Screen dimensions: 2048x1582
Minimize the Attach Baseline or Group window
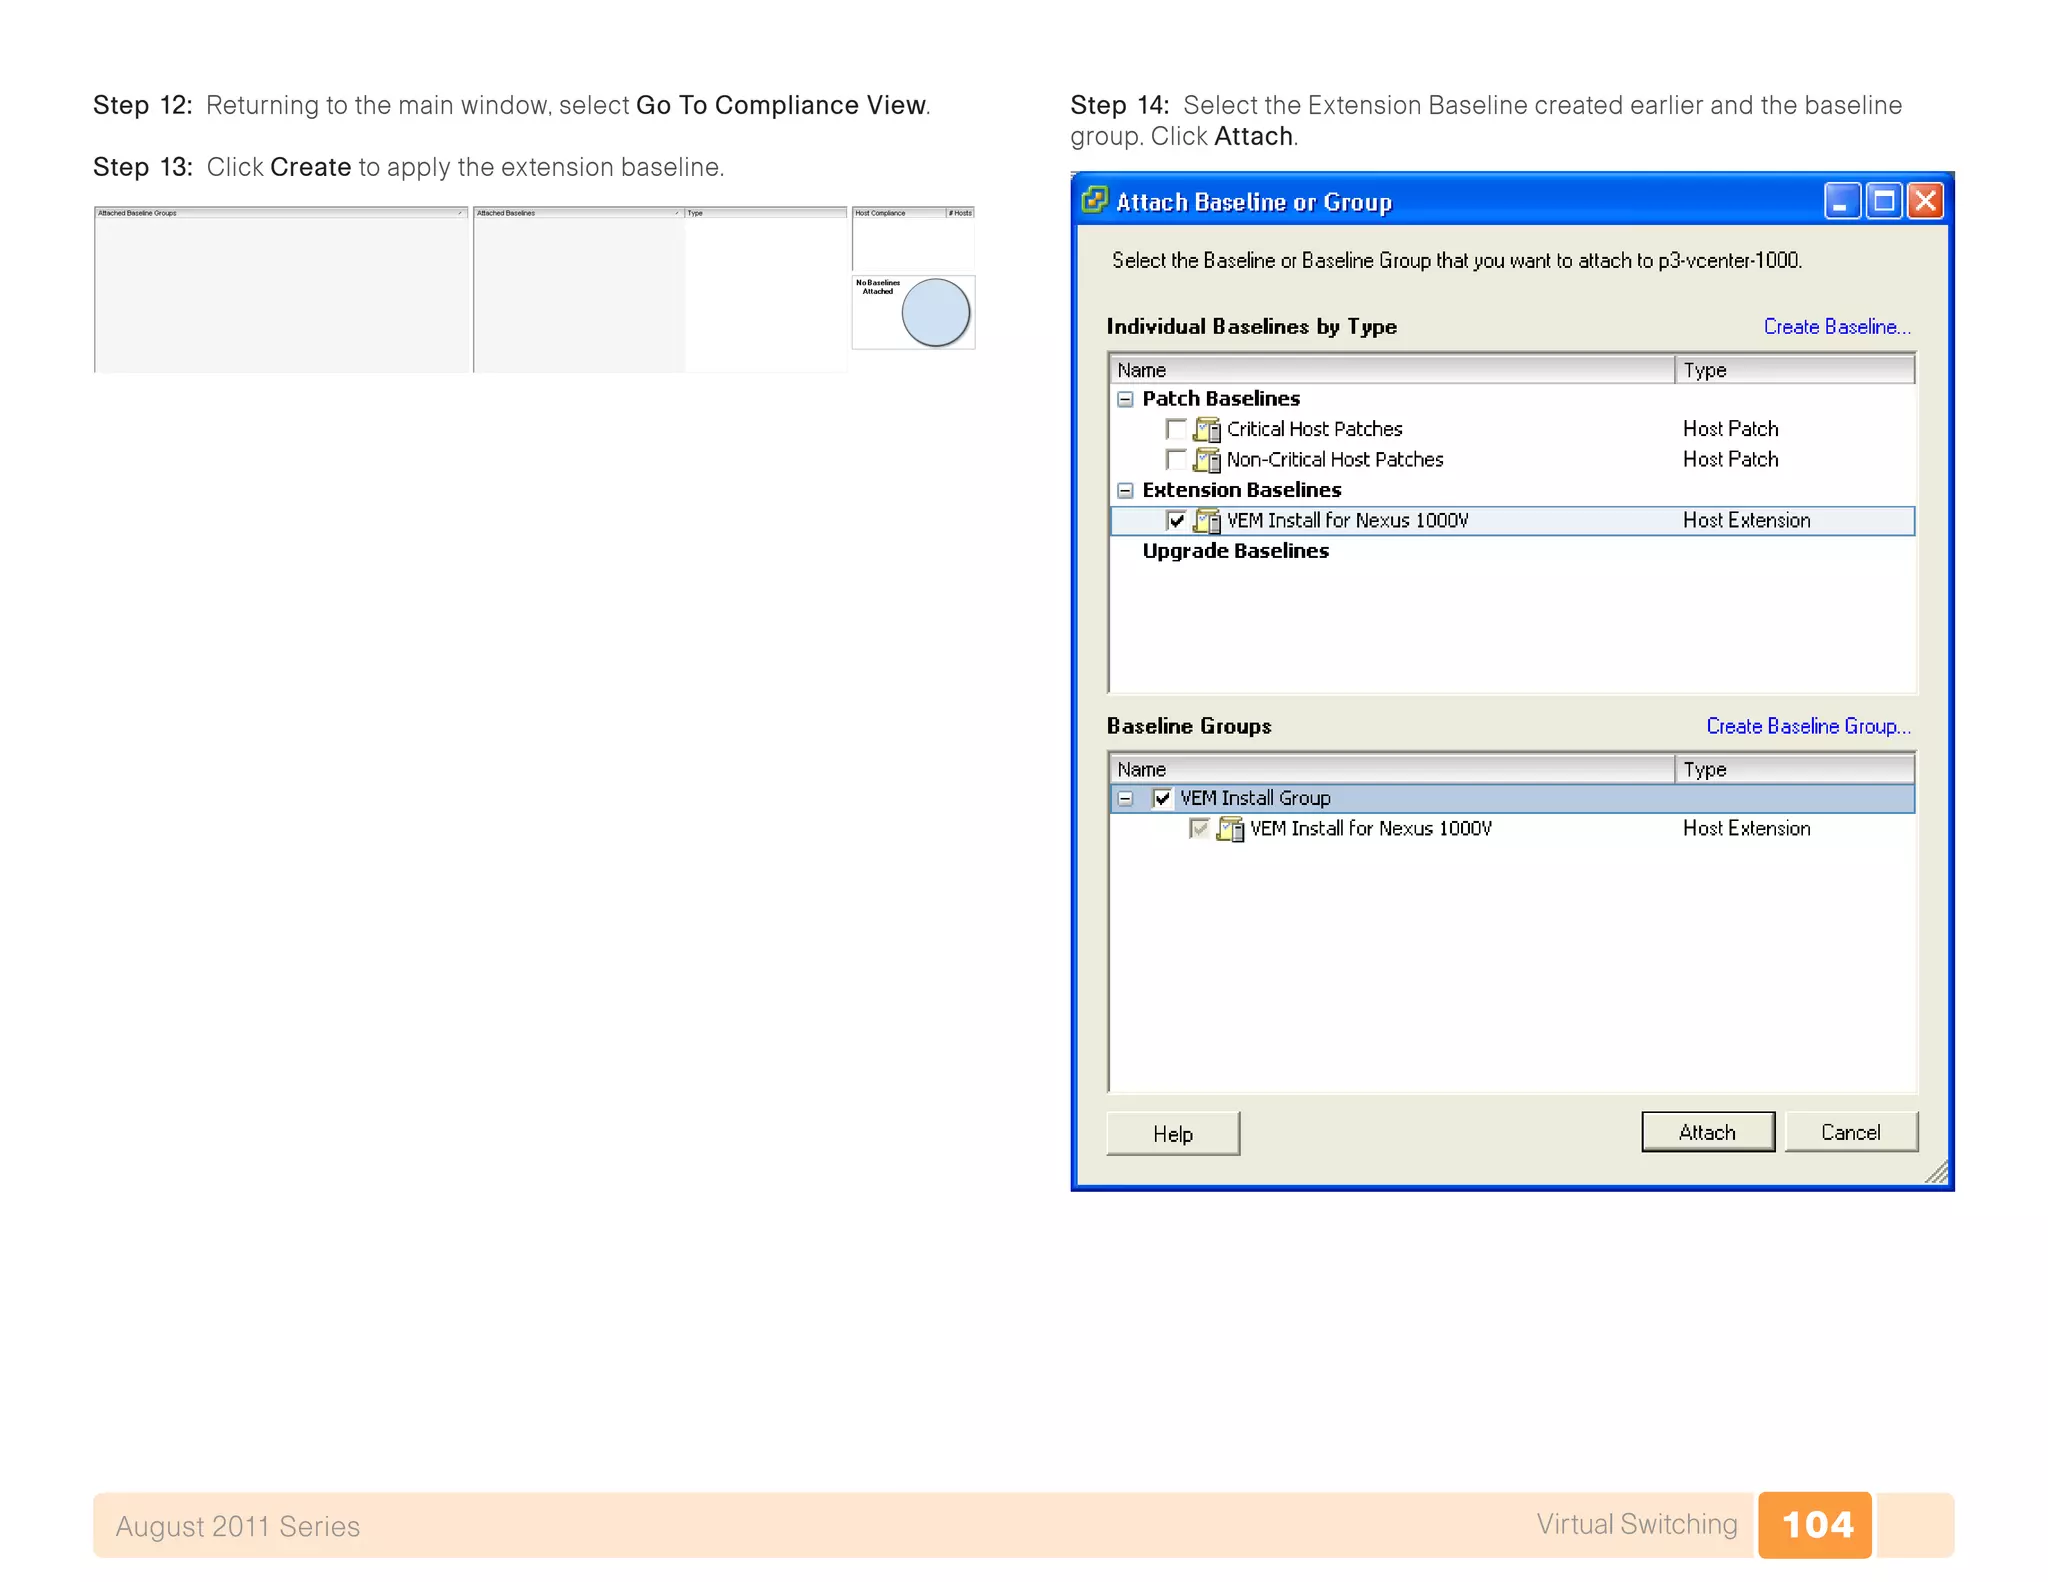pyautogui.click(x=1842, y=201)
